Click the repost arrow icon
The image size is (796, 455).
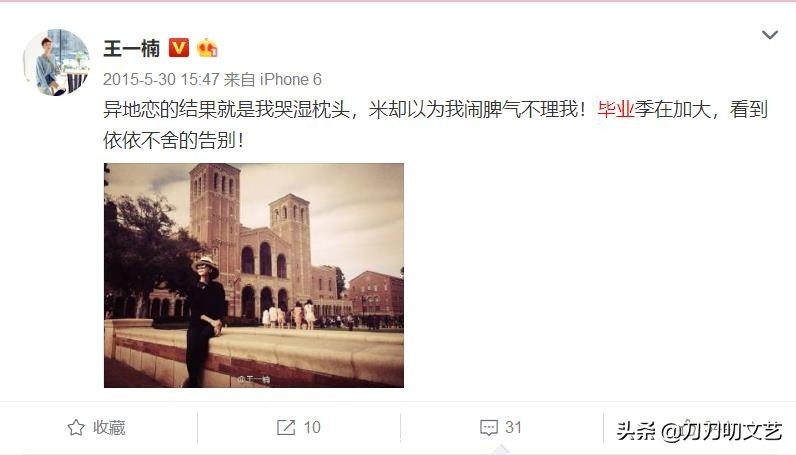(286, 428)
